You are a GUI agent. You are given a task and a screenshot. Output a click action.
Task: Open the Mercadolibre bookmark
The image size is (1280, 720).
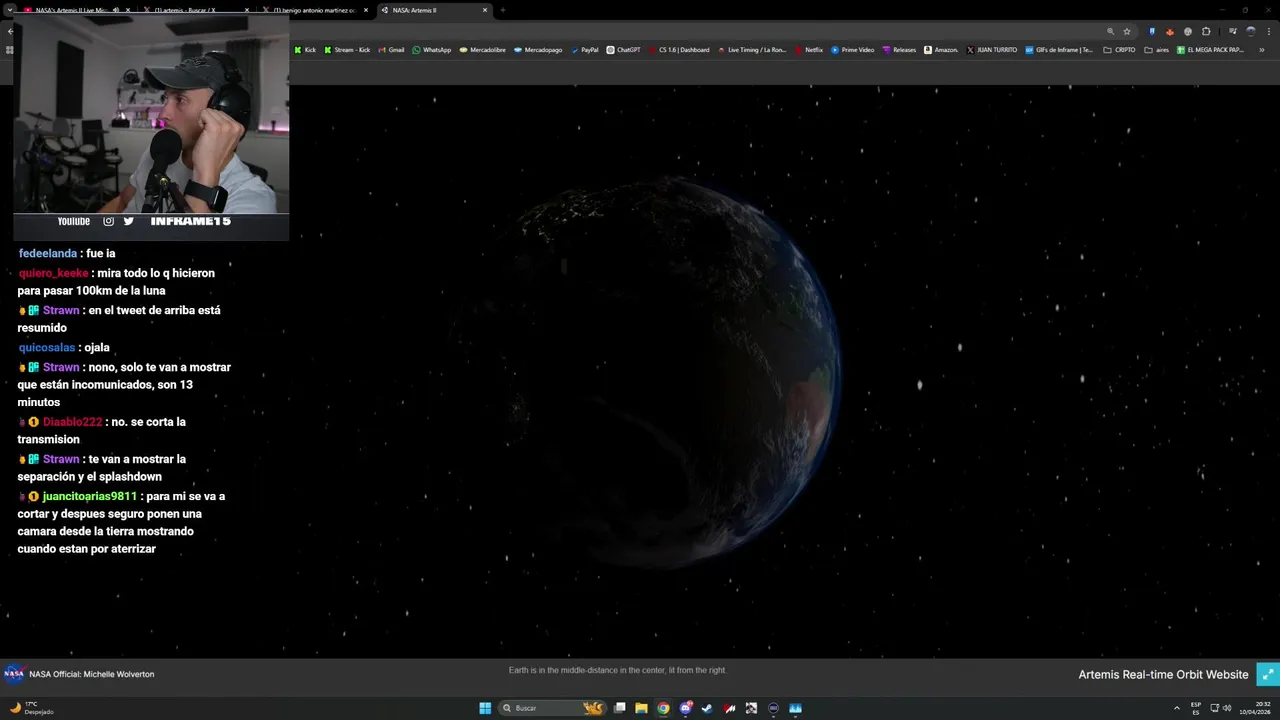[482, 50]
